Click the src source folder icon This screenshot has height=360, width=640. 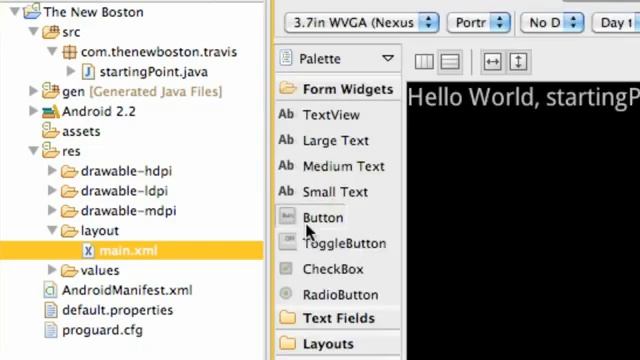tap(51, 31)
